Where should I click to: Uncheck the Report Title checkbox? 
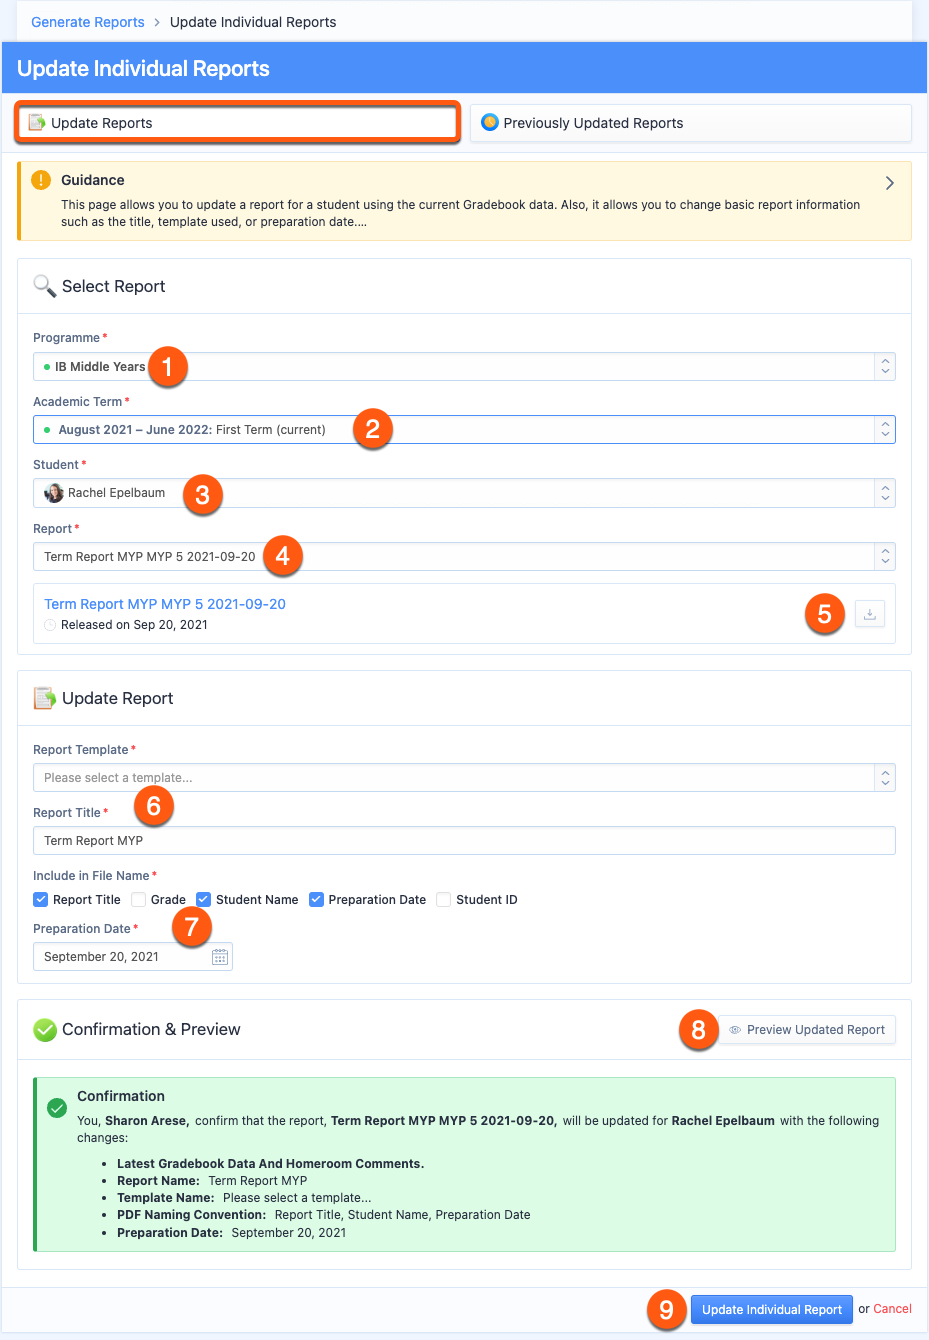coord(41,900)
